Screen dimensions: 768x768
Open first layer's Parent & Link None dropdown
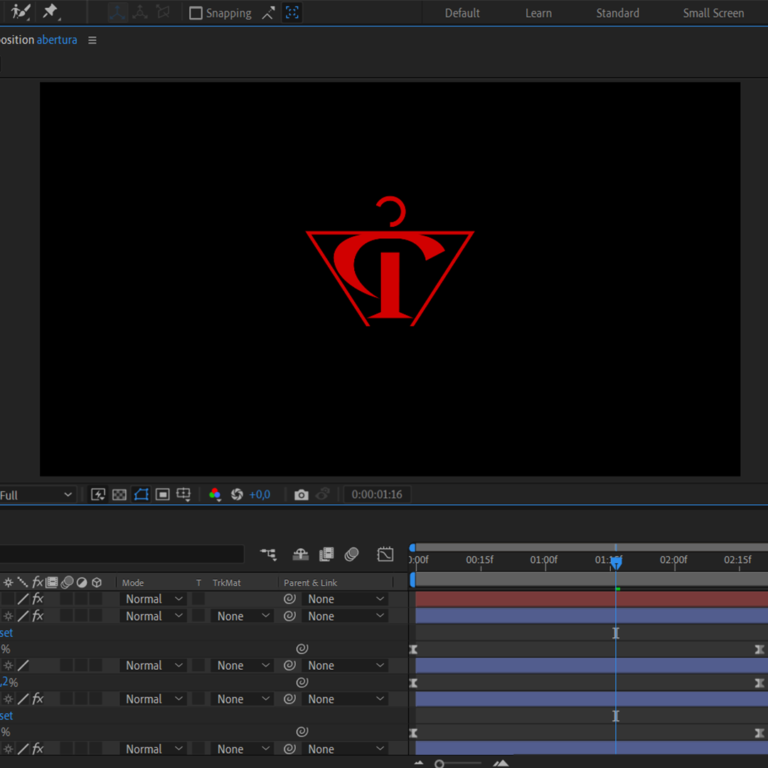click(345, 599)
